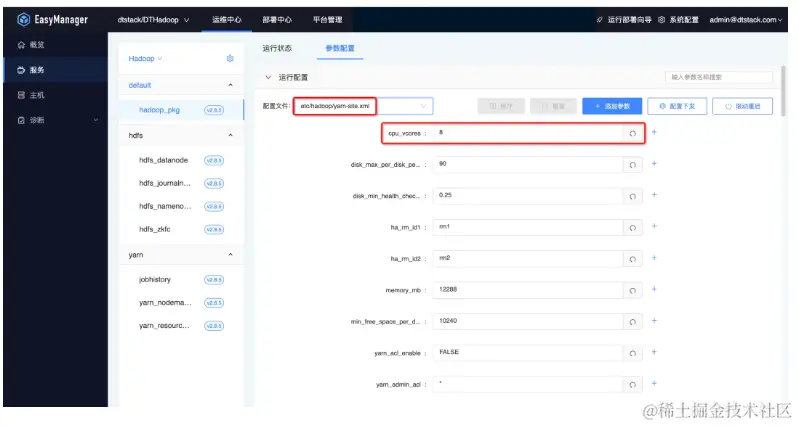Reset the ha_rm_id2 parameter
This screenshot has height=426, width=798.
[x=633, y=259]
